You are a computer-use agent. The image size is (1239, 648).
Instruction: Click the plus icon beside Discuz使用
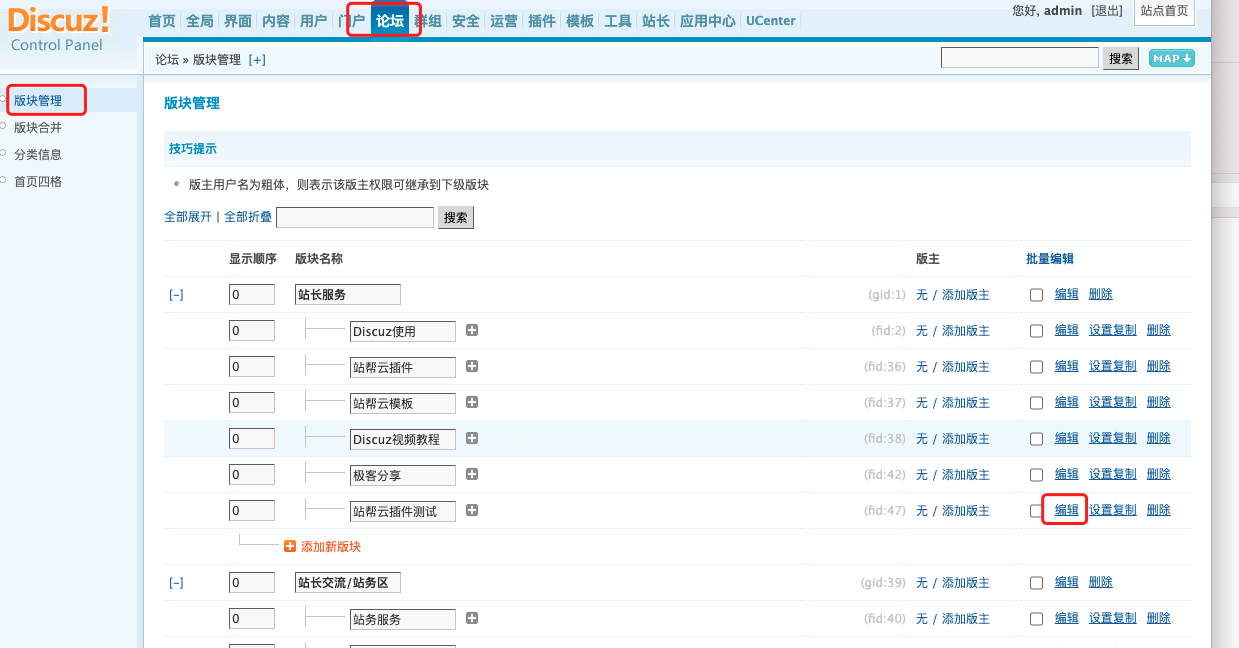tap(472, 330)
